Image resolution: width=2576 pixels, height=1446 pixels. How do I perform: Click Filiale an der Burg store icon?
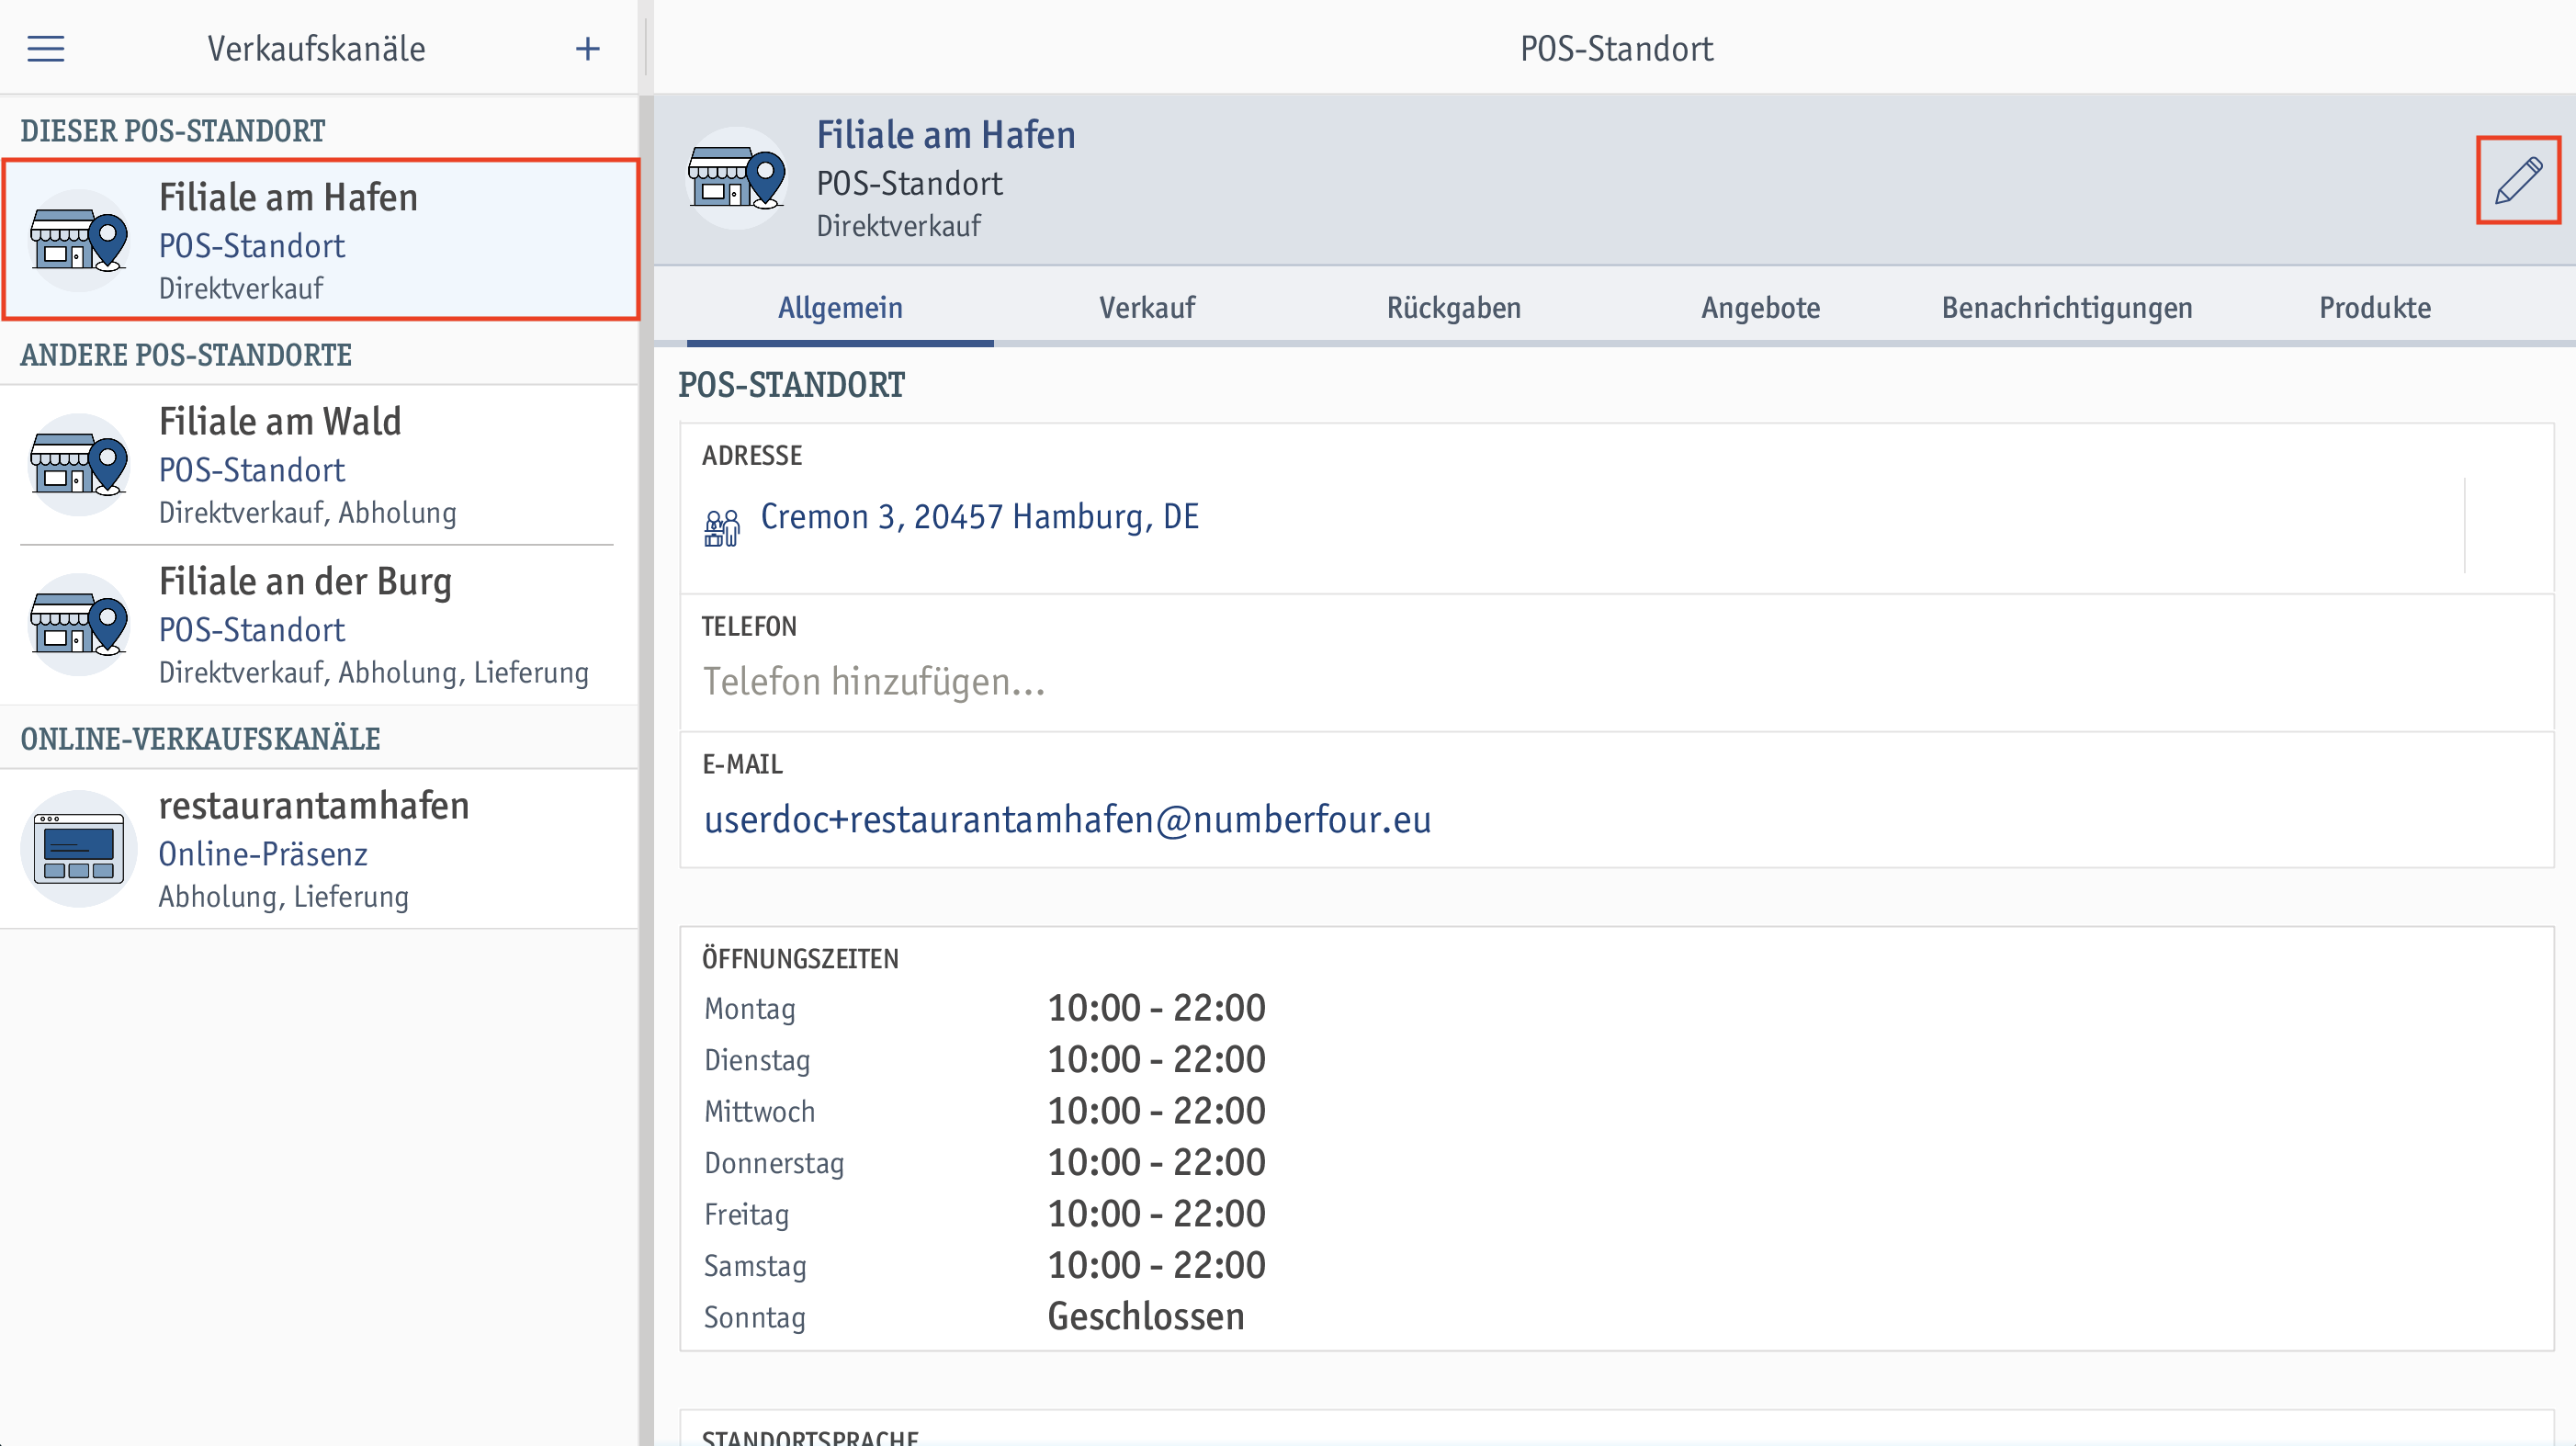coord(79,625)
